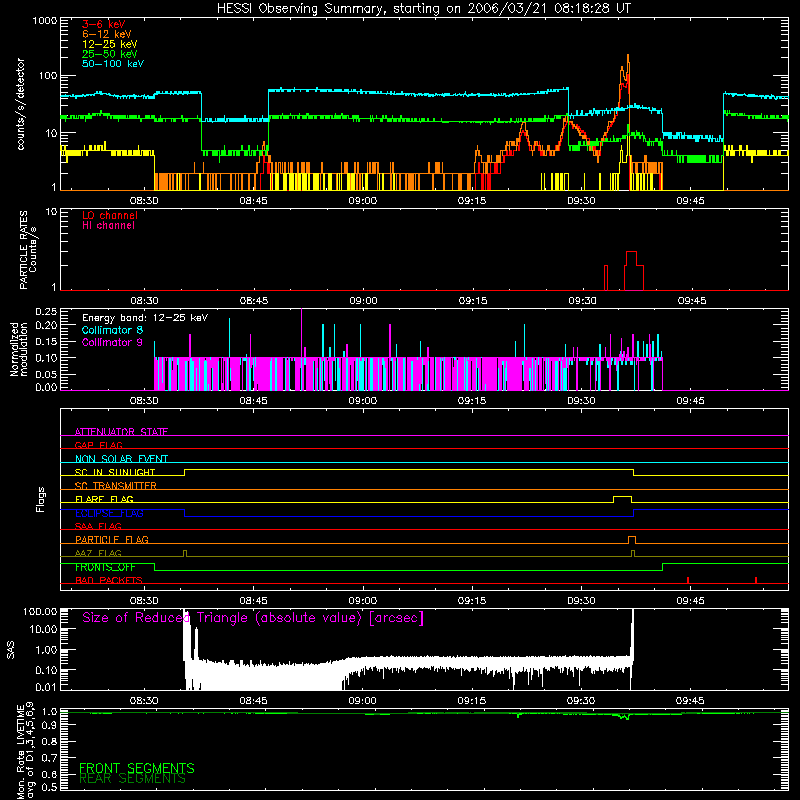This screenshot has height=800, width=800.
Task: Select the green '25-50 keV' legend label
Action: pos(110,54)
